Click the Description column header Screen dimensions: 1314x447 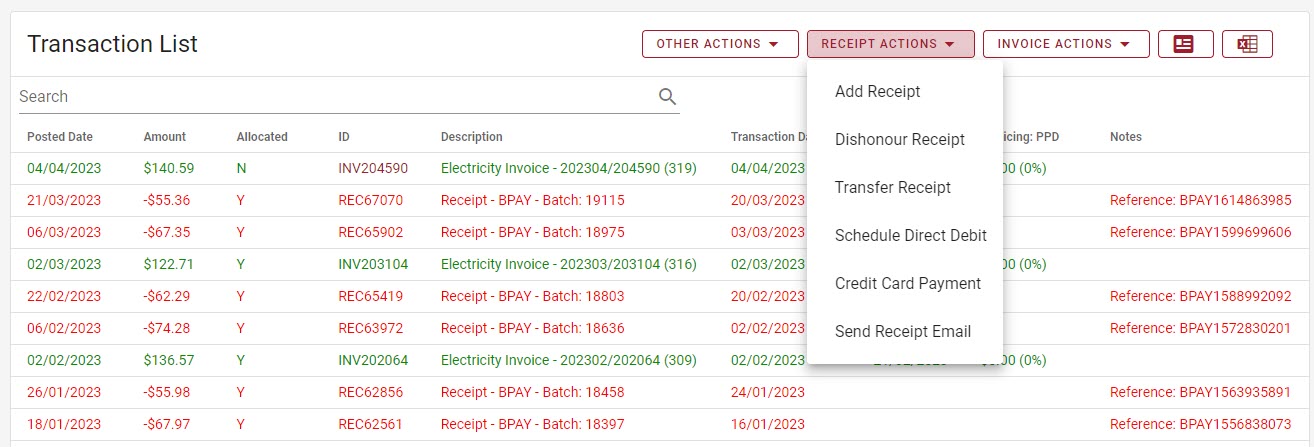tap(471, 137)
